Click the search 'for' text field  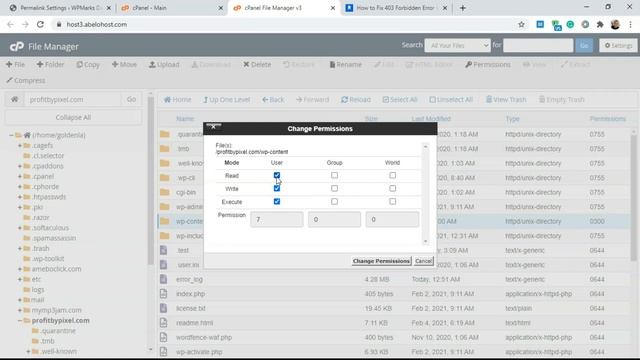click(538, 45)
